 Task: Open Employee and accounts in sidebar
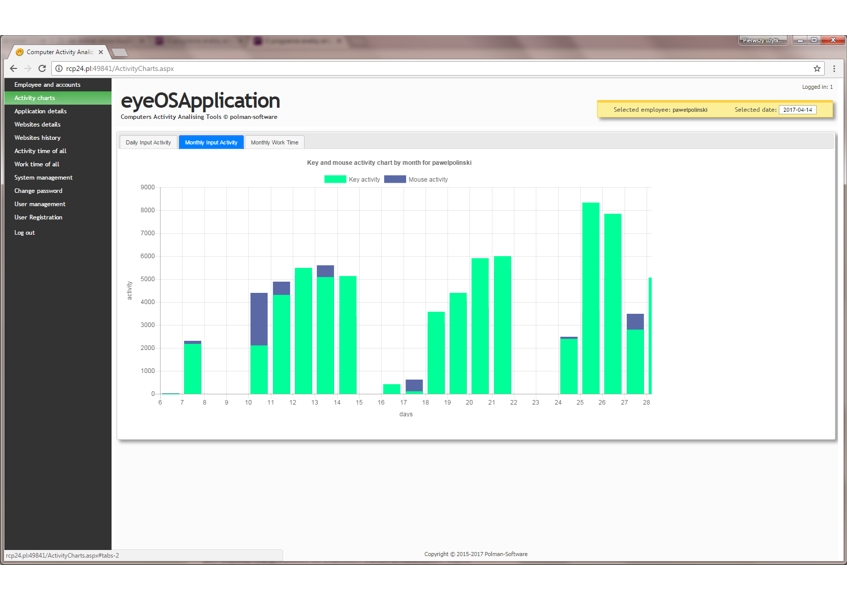(47, 85)
